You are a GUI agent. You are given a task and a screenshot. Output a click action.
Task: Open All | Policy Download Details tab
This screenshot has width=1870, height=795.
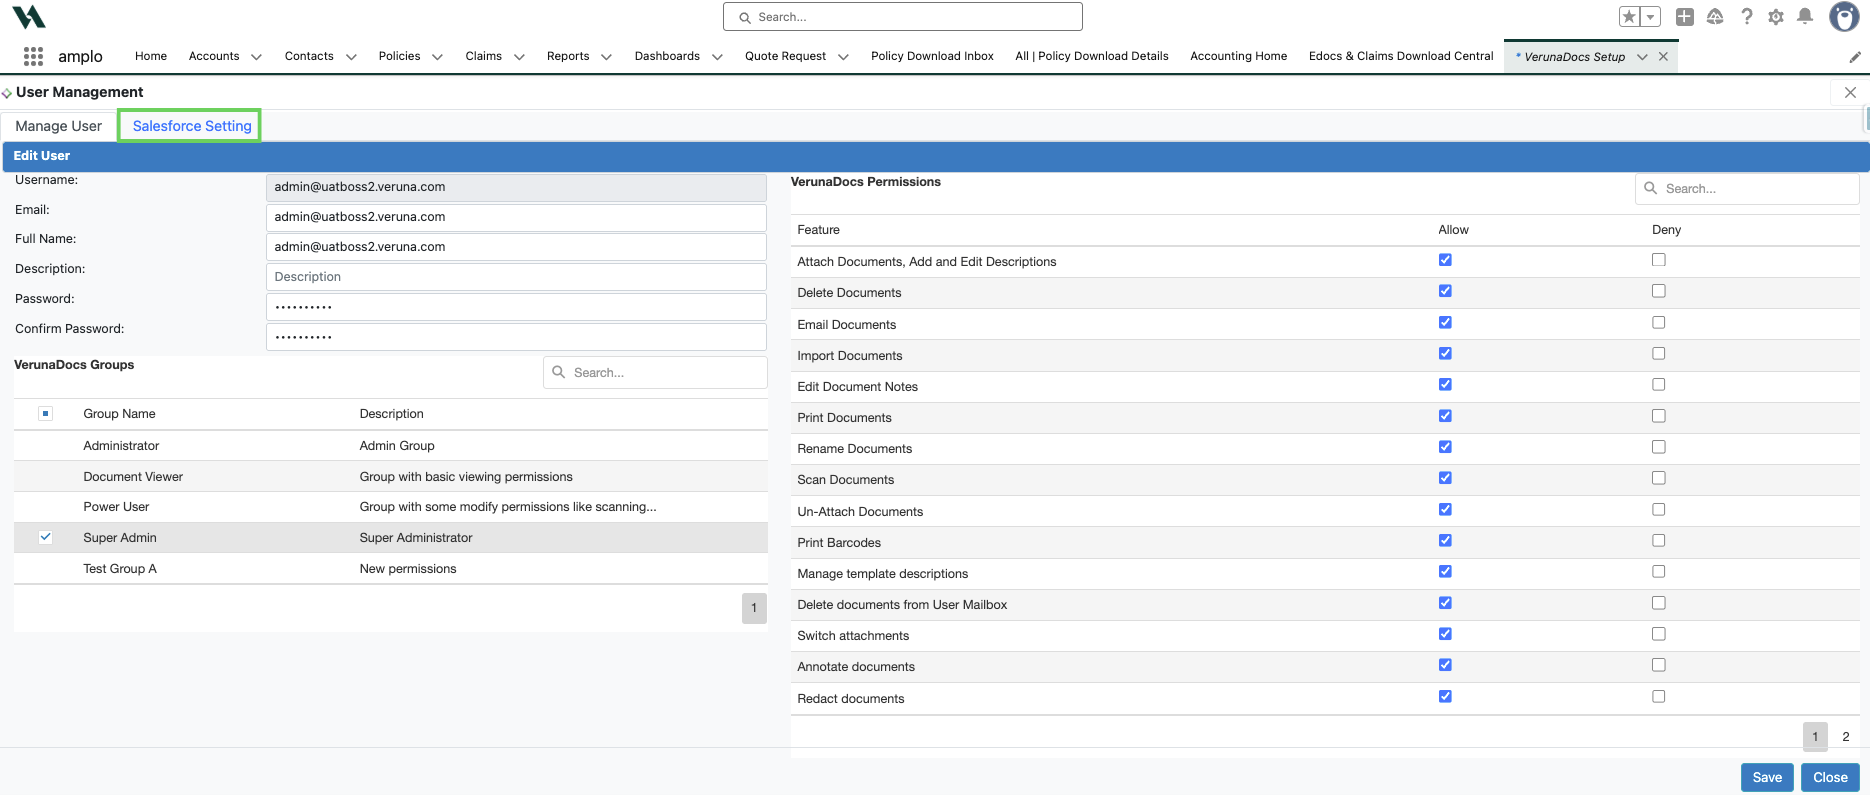tap(1092, 56)
